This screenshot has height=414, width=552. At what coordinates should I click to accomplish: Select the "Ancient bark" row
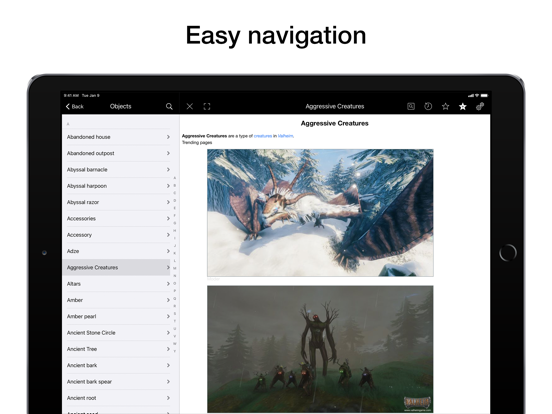coord(116,365)
